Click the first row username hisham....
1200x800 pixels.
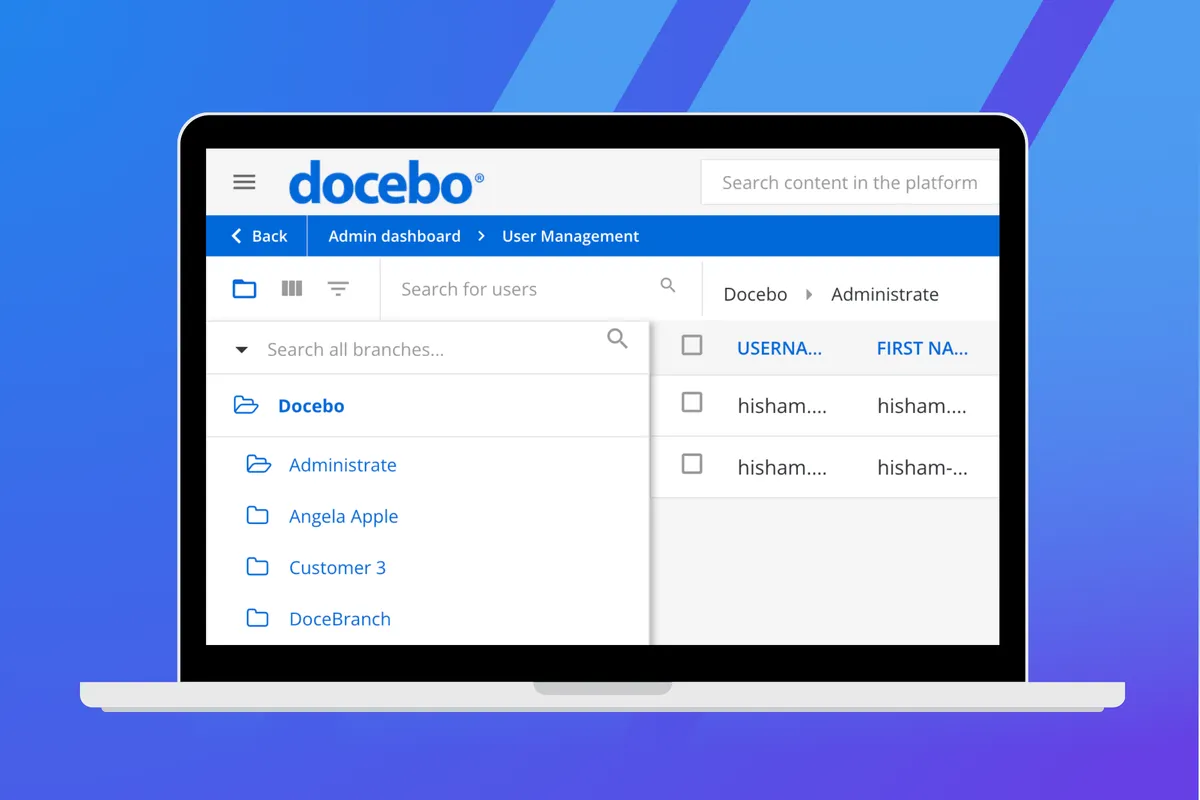point(782,405)
